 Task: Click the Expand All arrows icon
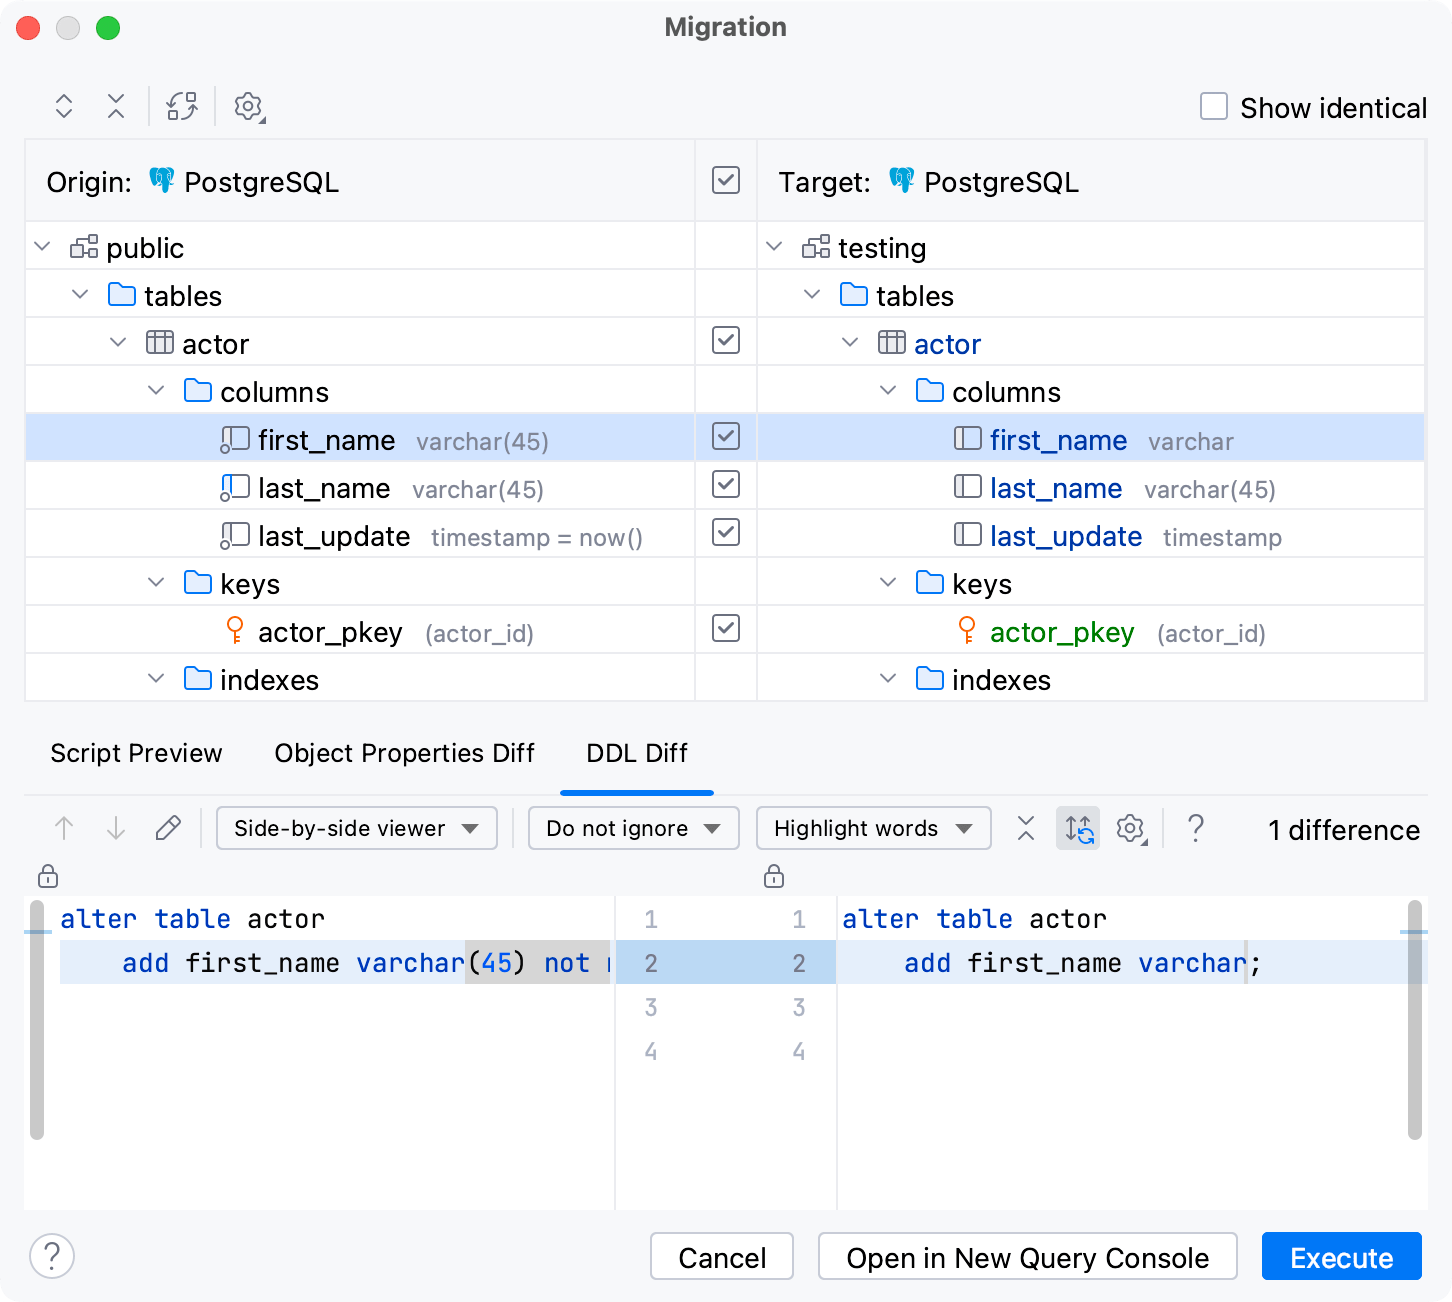point(64,106)
